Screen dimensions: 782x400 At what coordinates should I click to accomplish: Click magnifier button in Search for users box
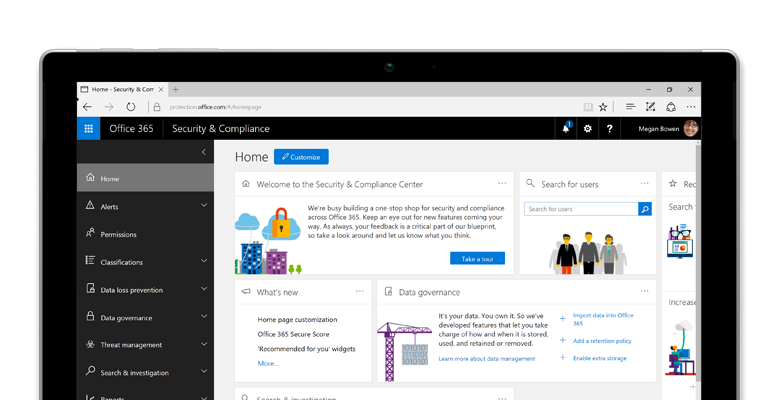(x=645, y=209)
